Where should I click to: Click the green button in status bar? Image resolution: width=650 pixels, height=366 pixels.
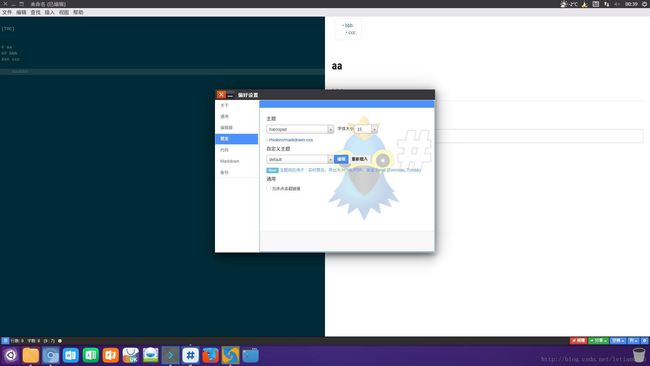[x=599, y=341]
